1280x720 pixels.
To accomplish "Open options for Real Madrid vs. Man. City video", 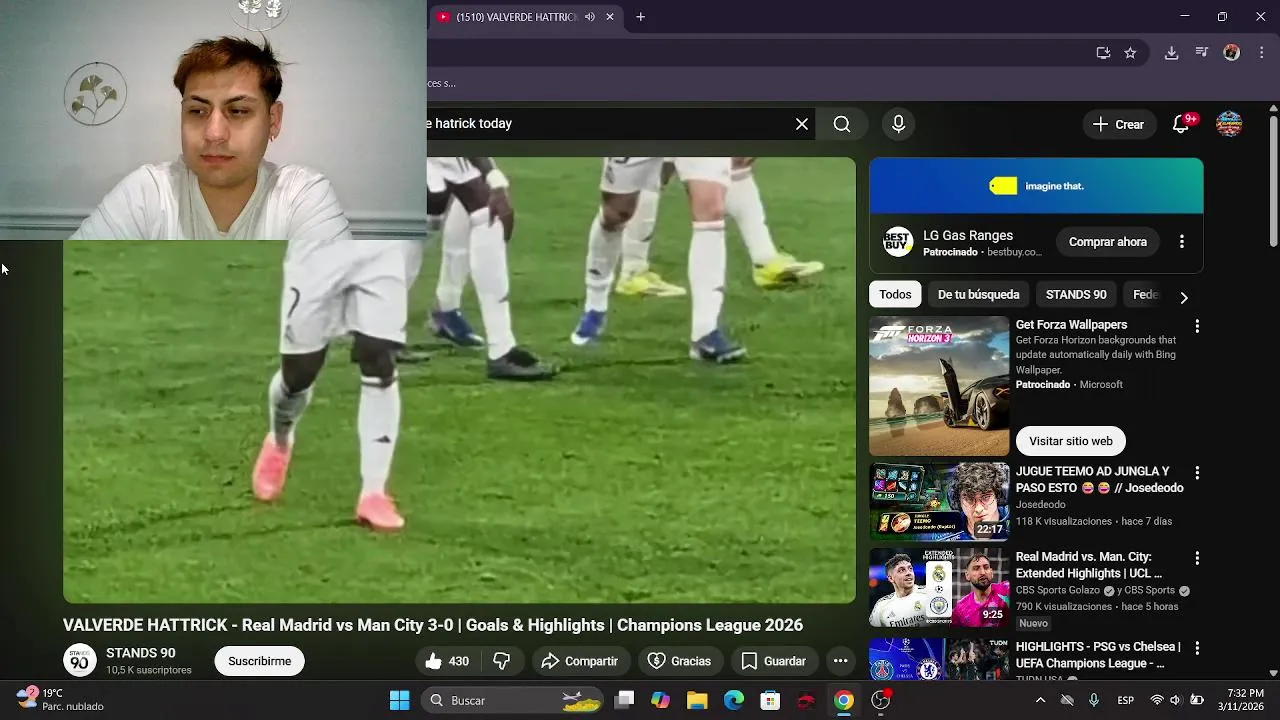I will click(x=1197, y=558).
